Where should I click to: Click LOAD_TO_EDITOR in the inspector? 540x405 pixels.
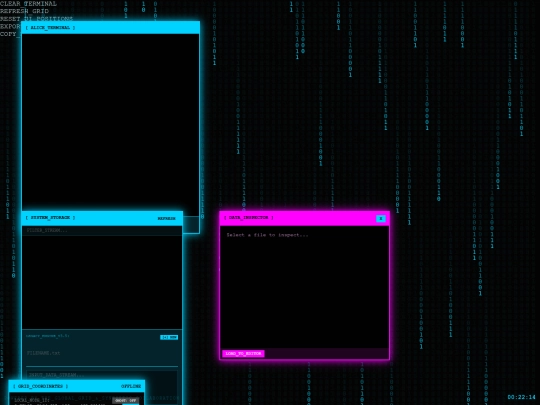click(x=243, y=354)
